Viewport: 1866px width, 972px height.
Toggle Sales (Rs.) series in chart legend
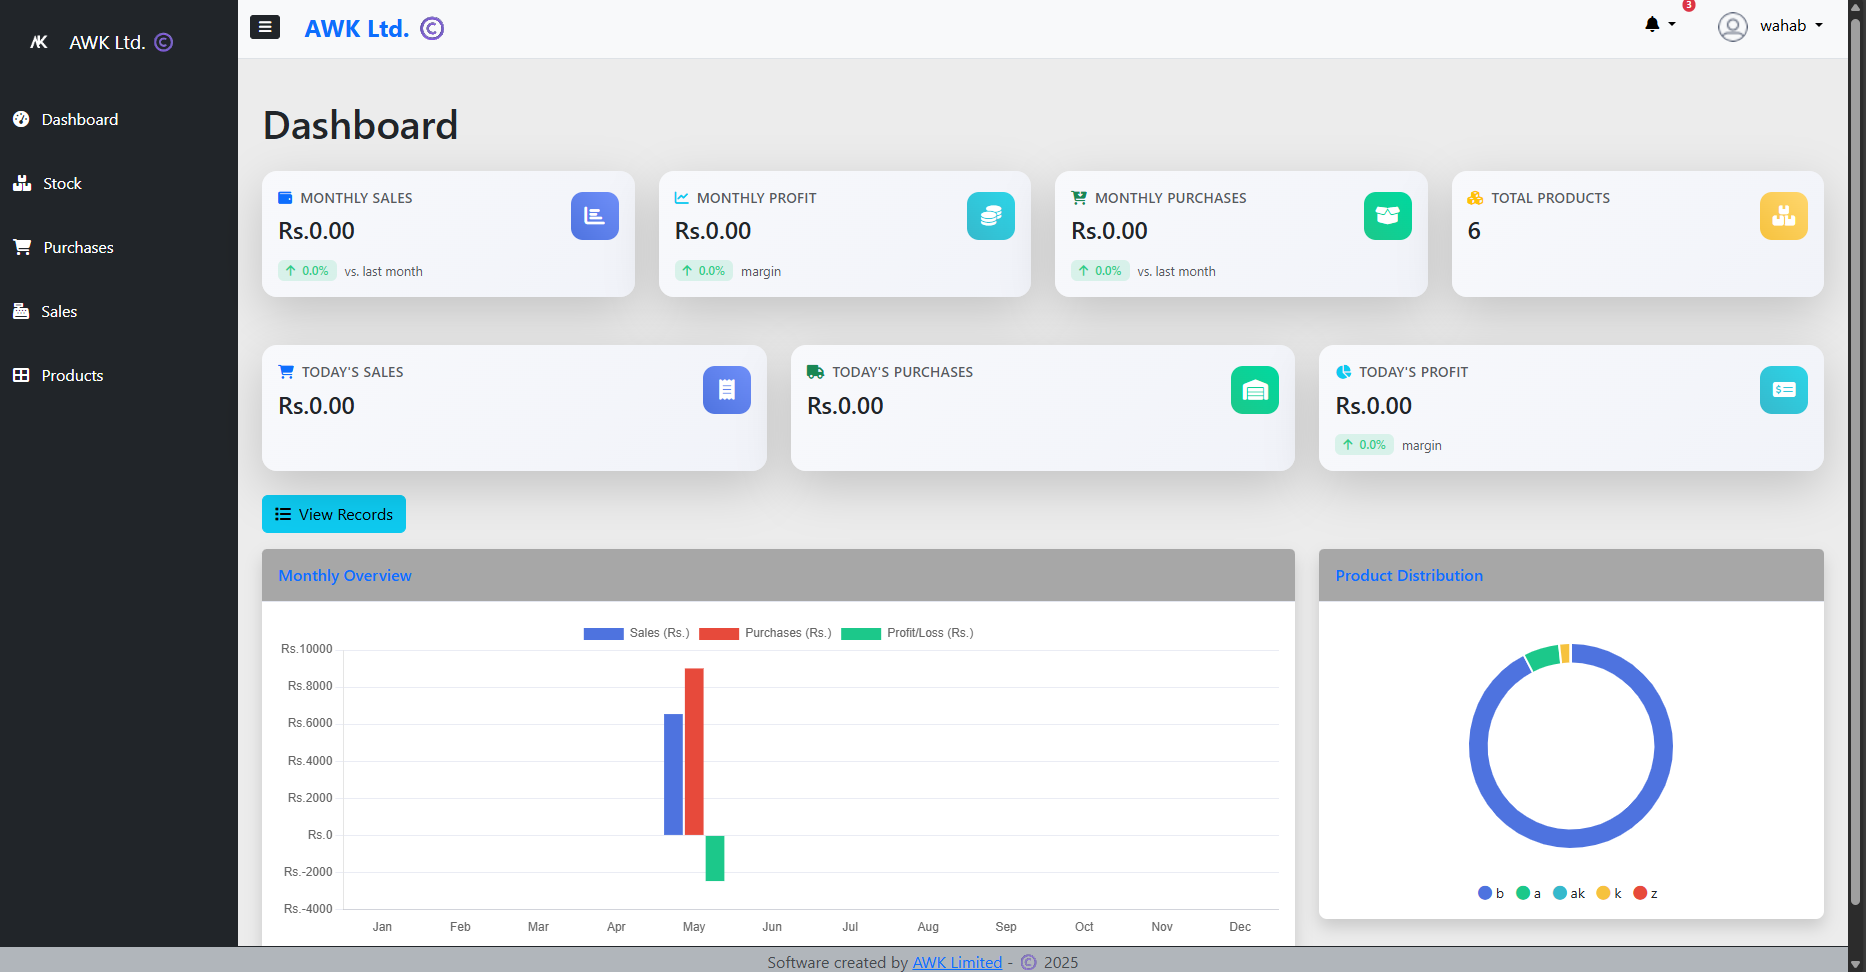coord(637,633)
